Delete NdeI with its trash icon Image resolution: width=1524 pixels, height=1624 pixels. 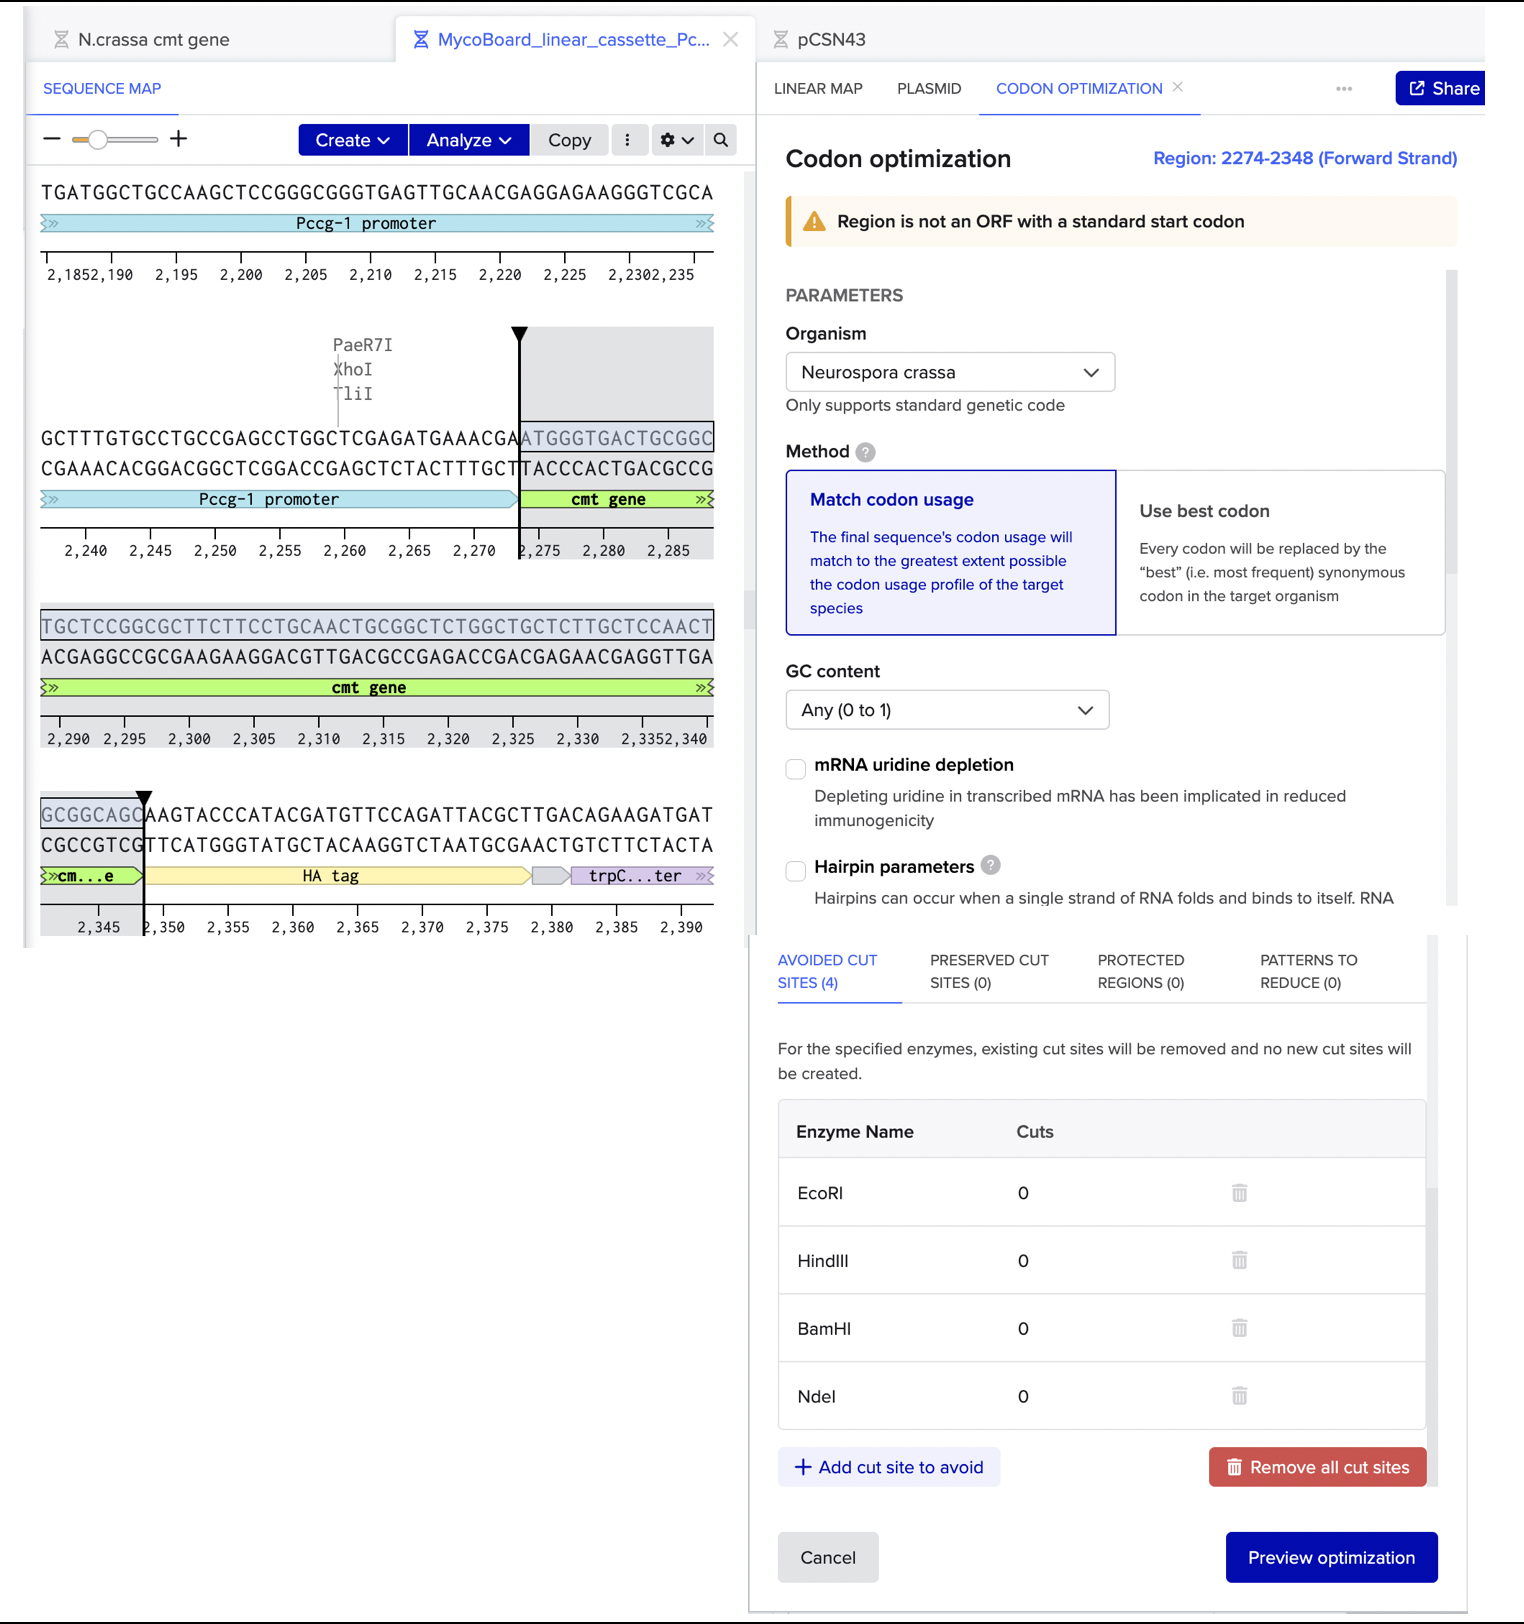tap(1239, 1396)
